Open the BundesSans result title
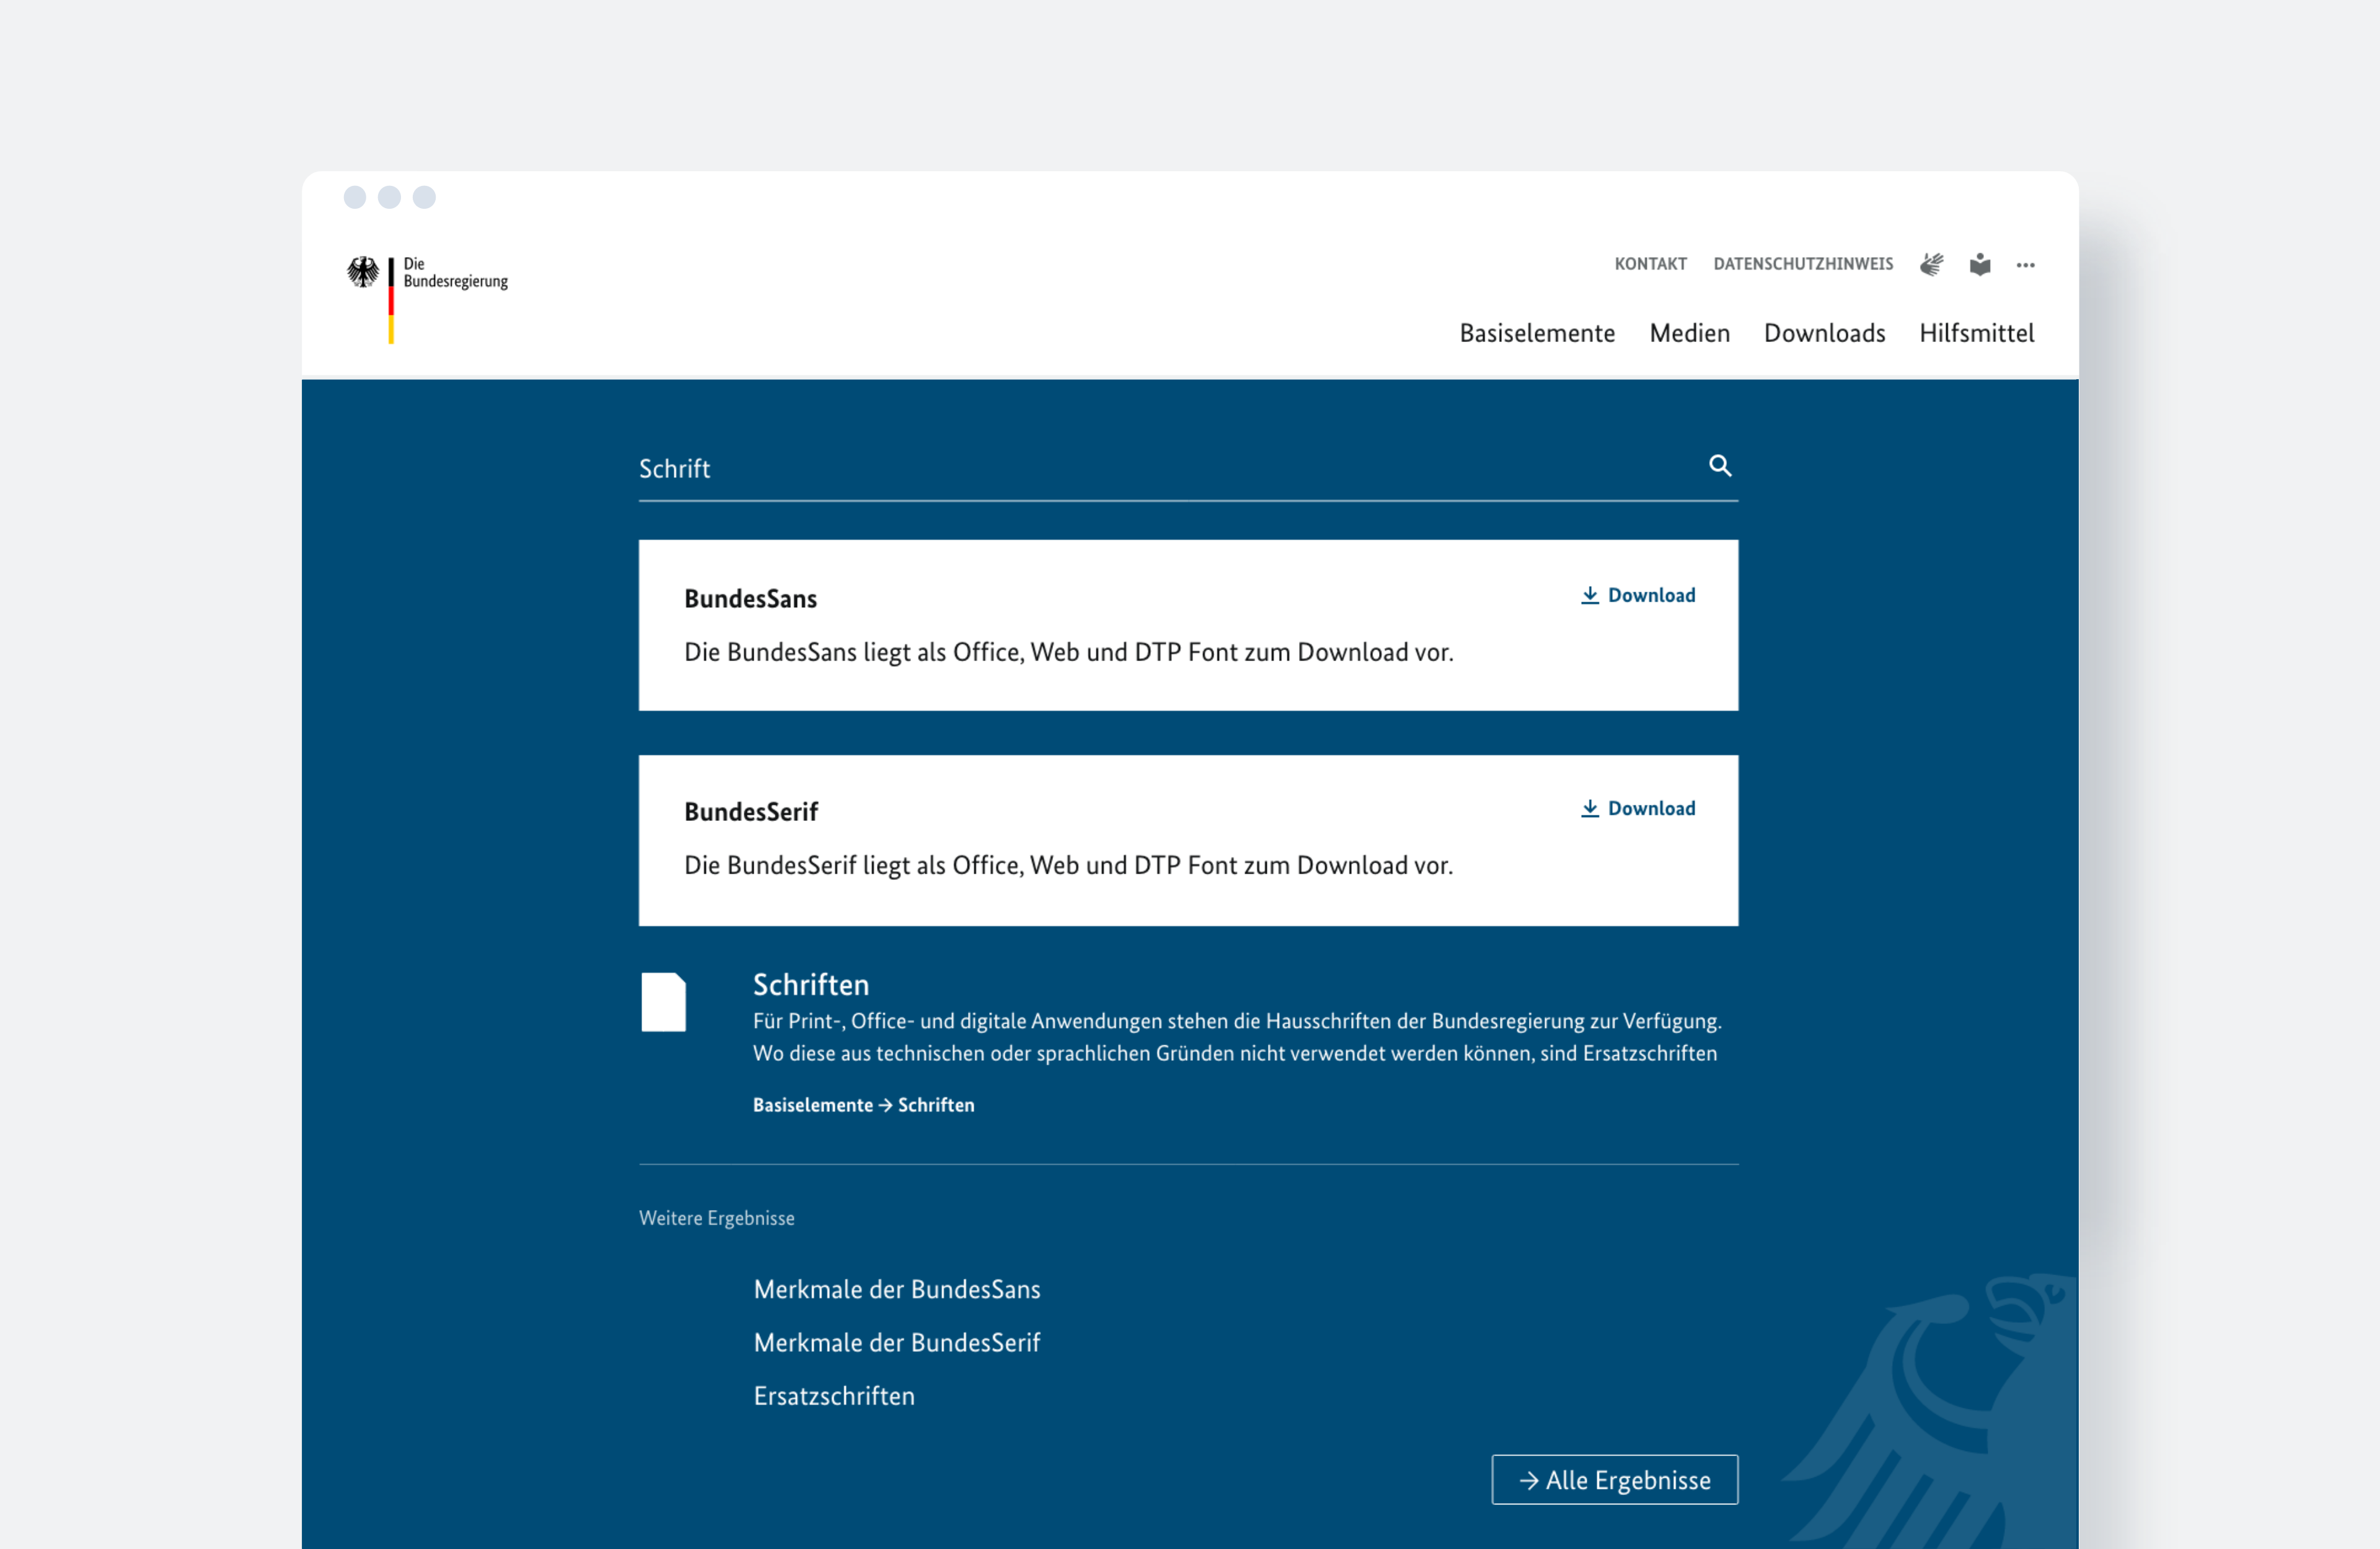This screenshot has height=1549, width=2380. [750, 598]
